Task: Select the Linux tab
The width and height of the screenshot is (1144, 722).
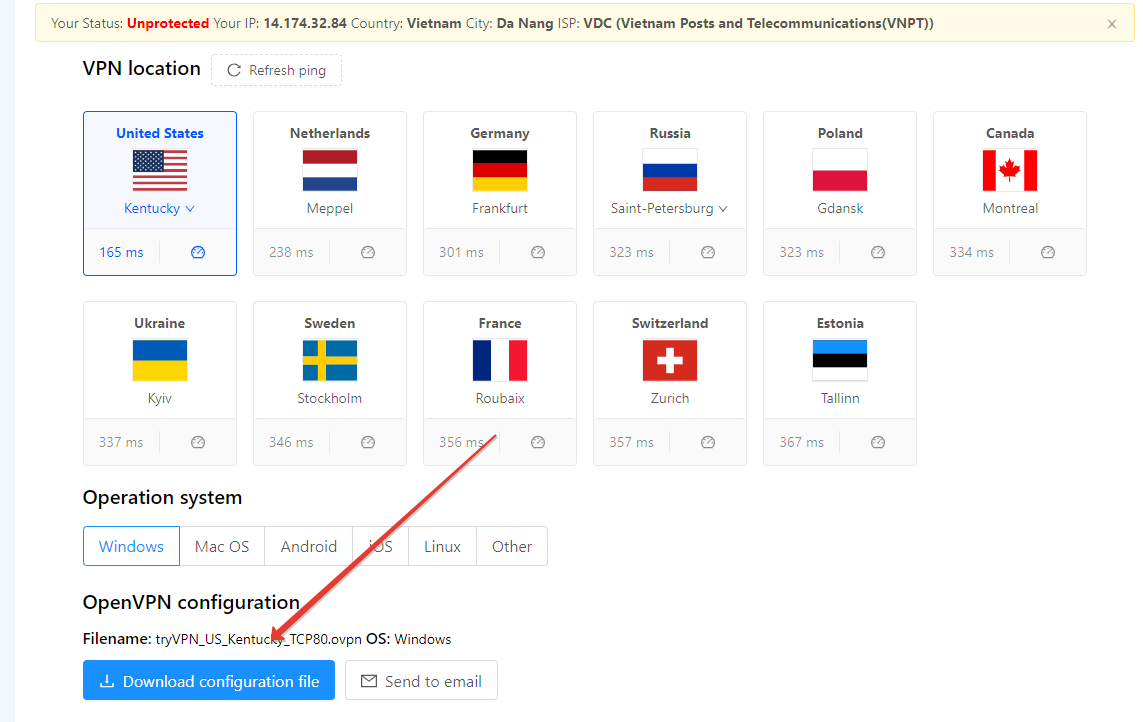Action: (442, 546)
